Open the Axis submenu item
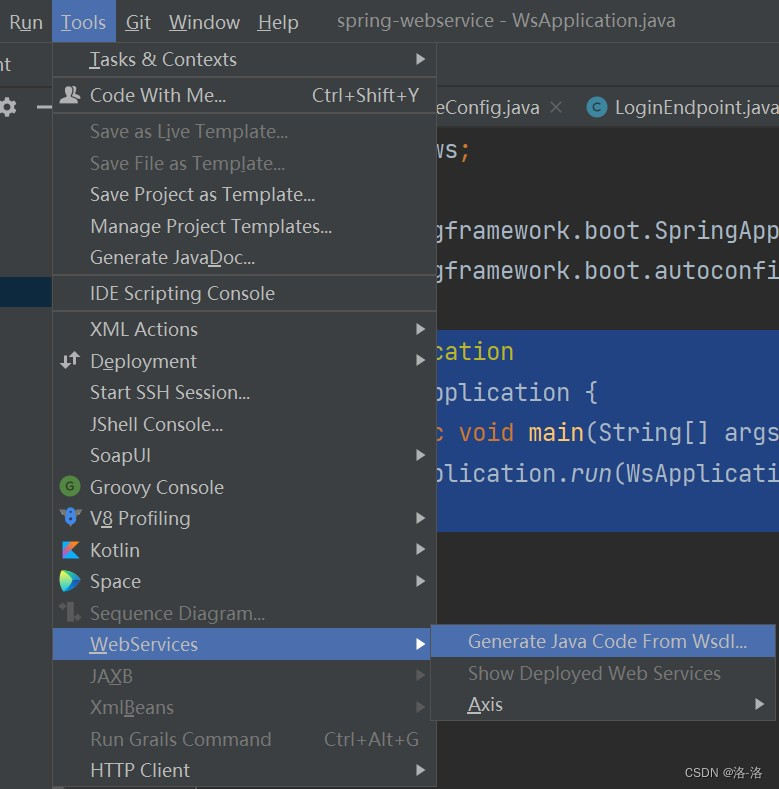Image resolution: width=779 pixels, height=789 pixels. [603, 704]
